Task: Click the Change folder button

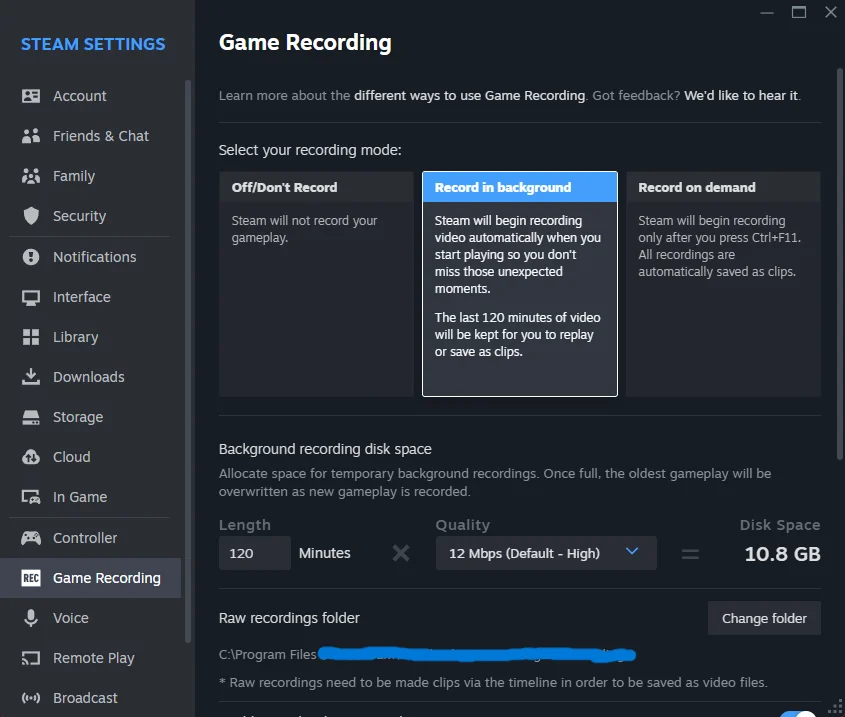Action: tap(764, 617)
